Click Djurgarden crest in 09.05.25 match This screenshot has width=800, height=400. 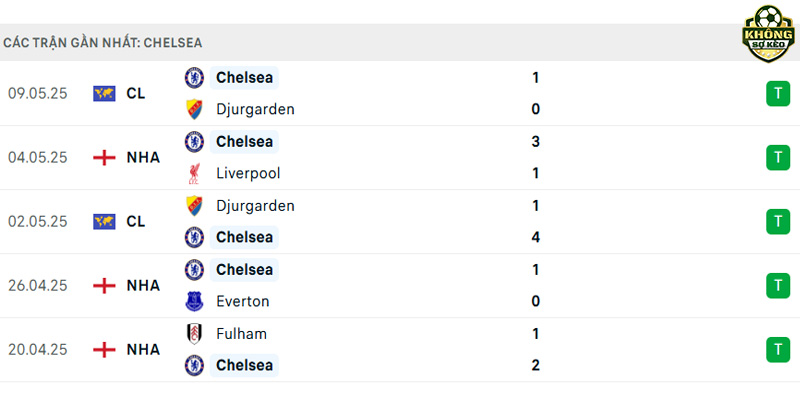point(194,109)
